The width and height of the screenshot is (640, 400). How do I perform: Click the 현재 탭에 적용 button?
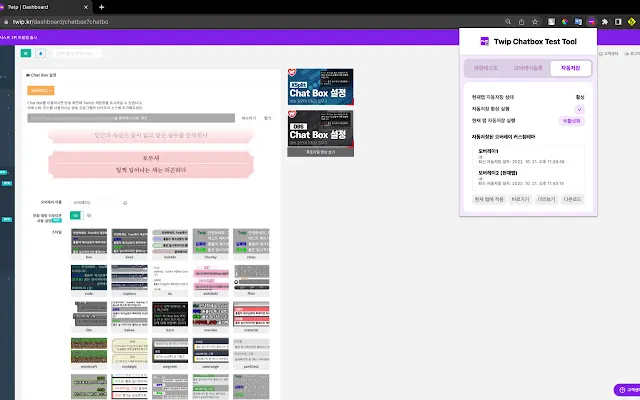pos(489,199)
